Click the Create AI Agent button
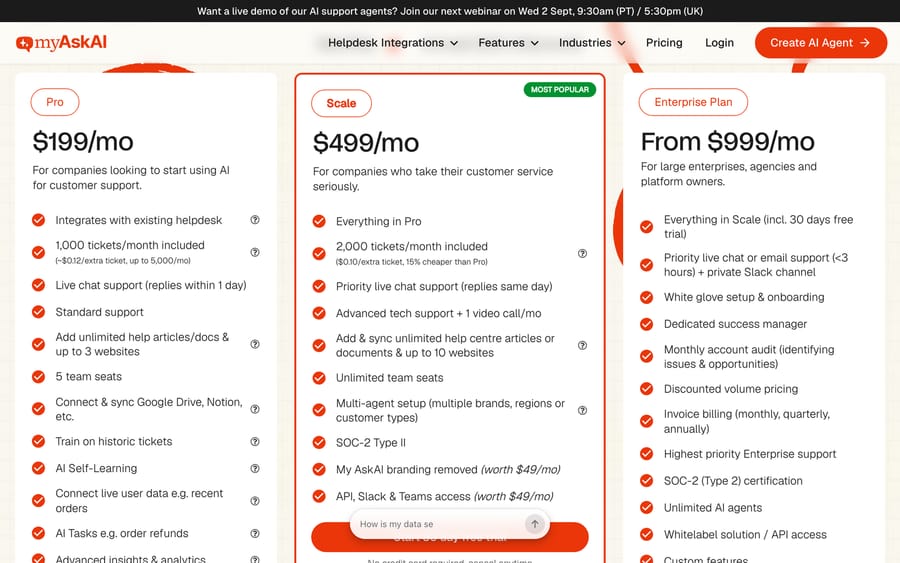Image resolution: width=900 pixels, height=563 pixels. click(820, 42)
